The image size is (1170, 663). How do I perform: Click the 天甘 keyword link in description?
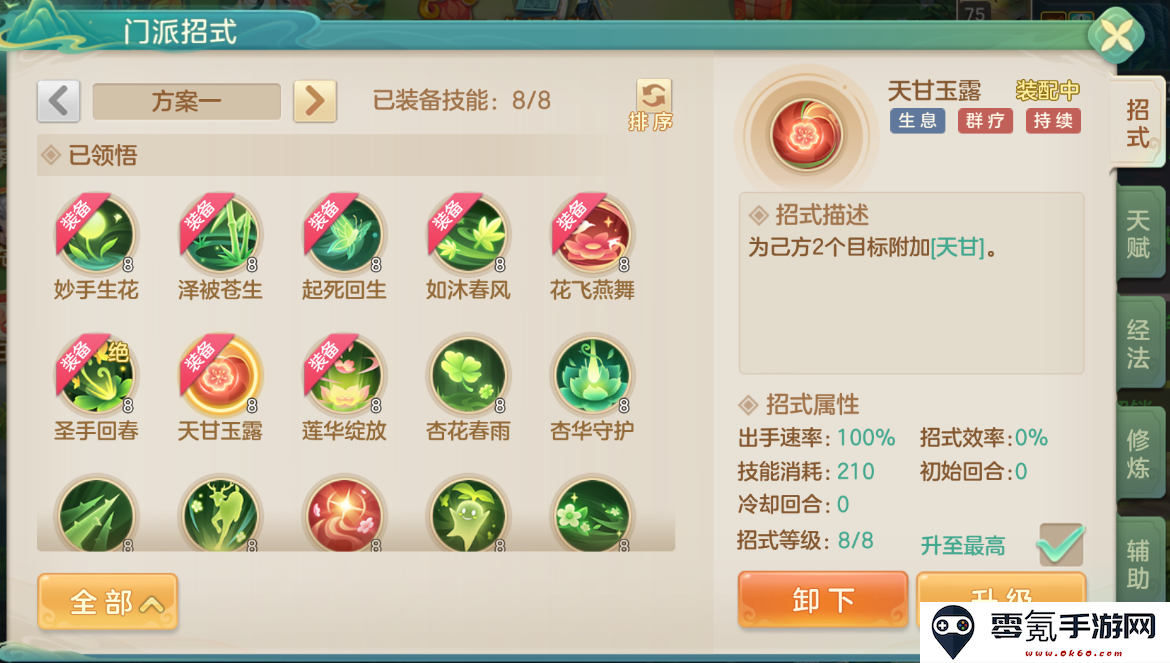pyautogui.click(x=958, y=247)
